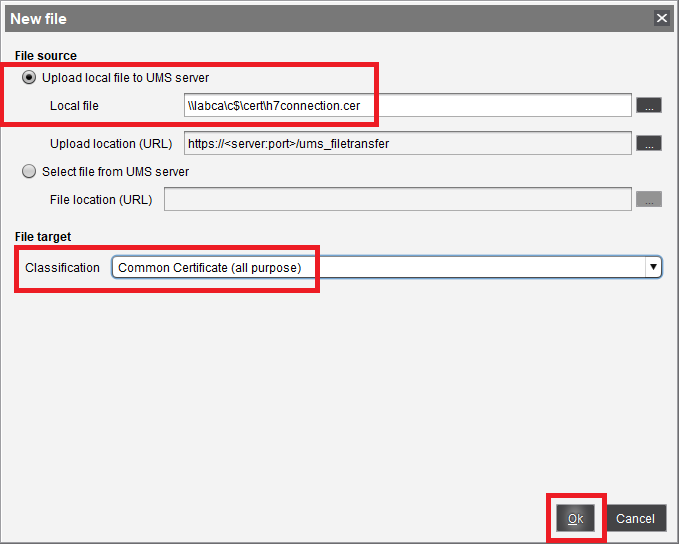Image resolution: width=679 pixels, height=544 pixels.
Task: Choose "Select file from UMS server" radio option
Action: 29,171
